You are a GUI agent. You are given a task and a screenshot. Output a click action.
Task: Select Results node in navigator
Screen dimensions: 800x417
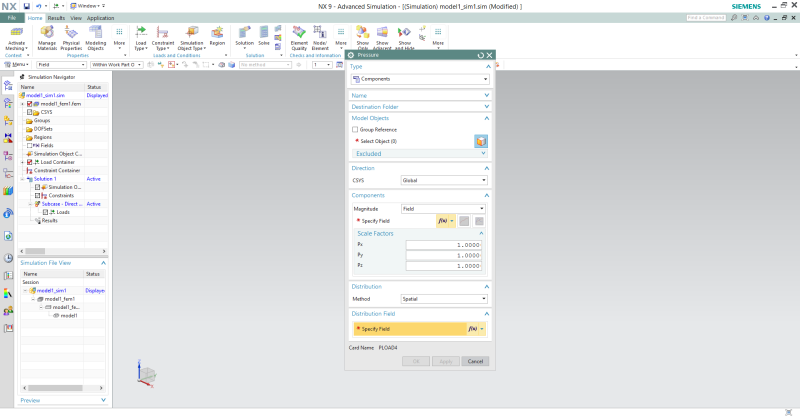click(x=49, y=220)
